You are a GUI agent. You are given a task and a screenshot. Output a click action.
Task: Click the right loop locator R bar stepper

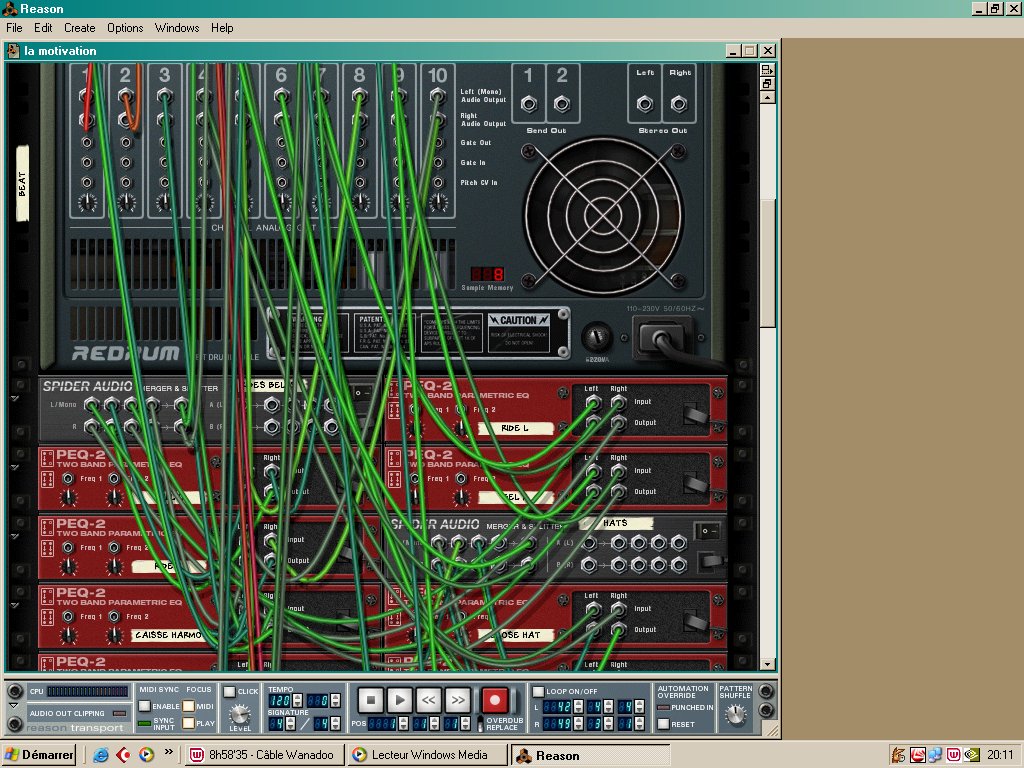tap(578, 724)
